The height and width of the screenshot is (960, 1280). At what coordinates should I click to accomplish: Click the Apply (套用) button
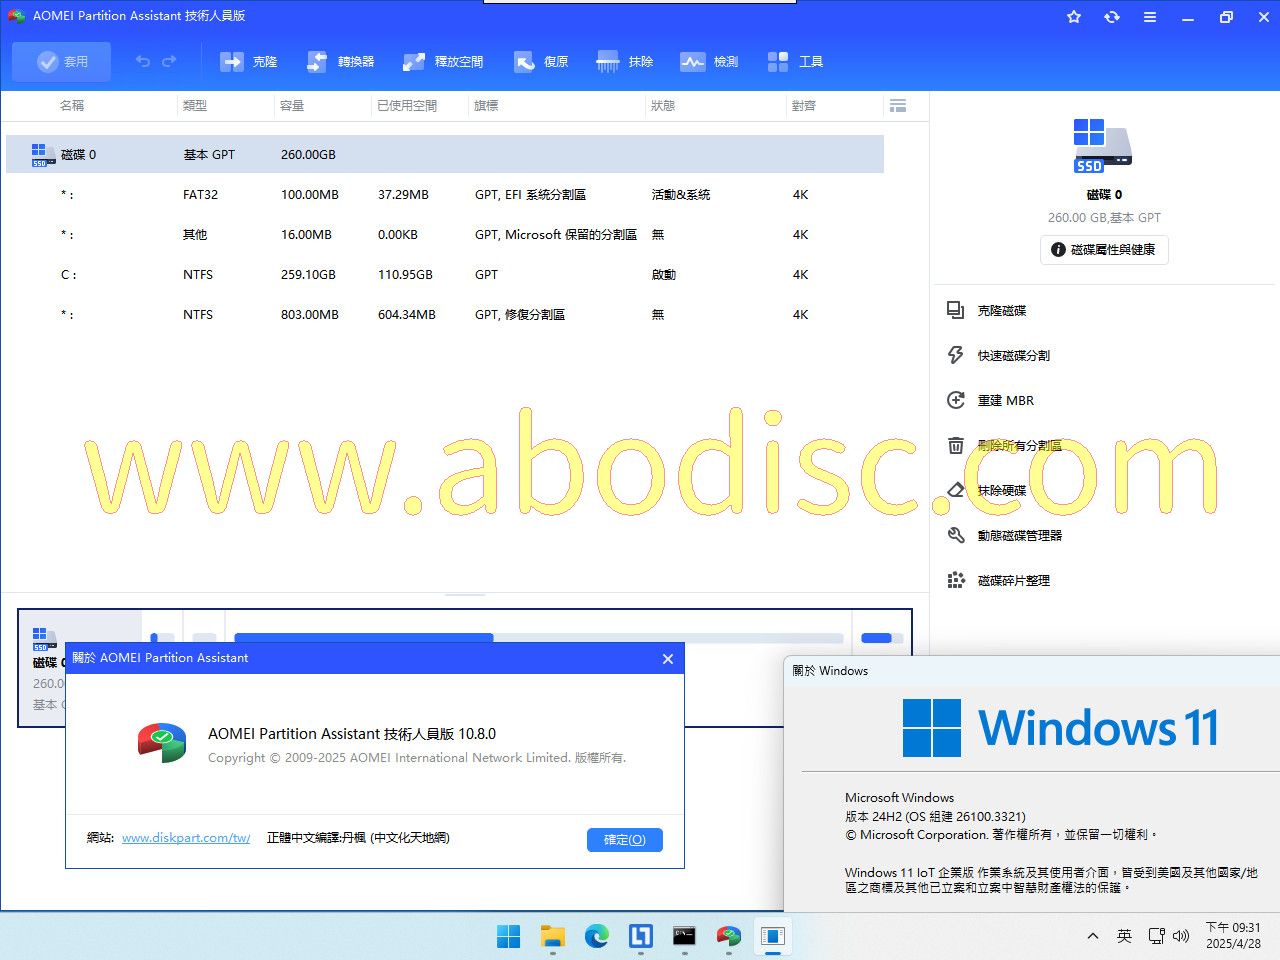click(62, 62)
